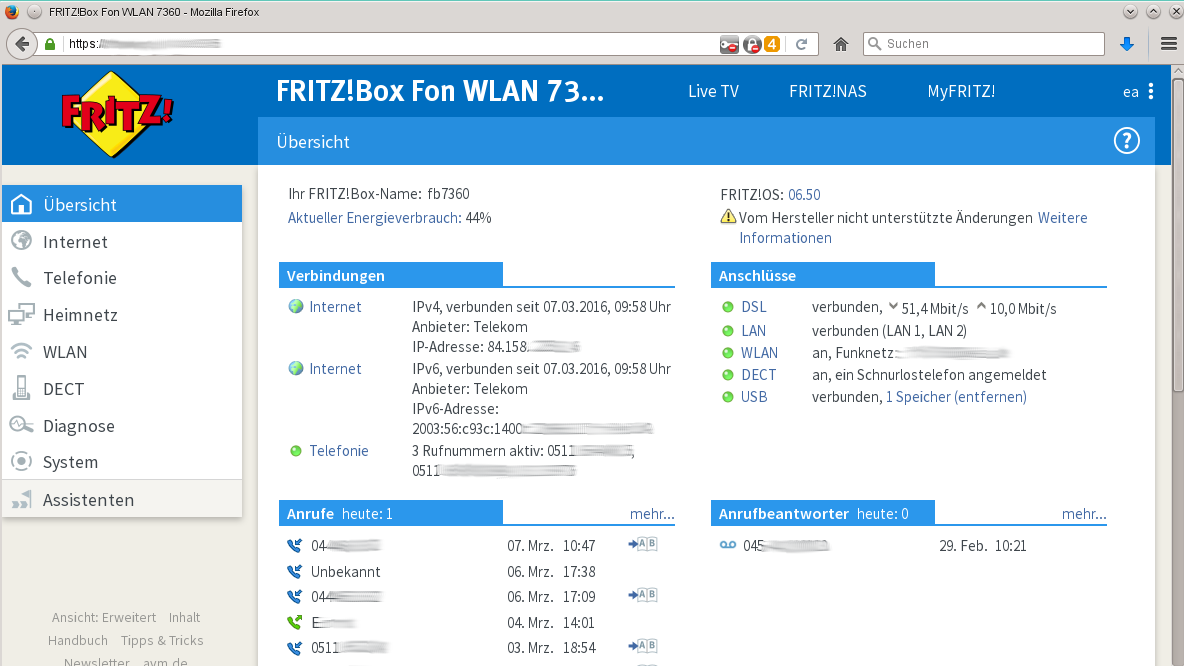Click the Tipps & Tricks footer link
This screenshot has height=666, width=1184.
pyautogui.click(x=162, y=640)
